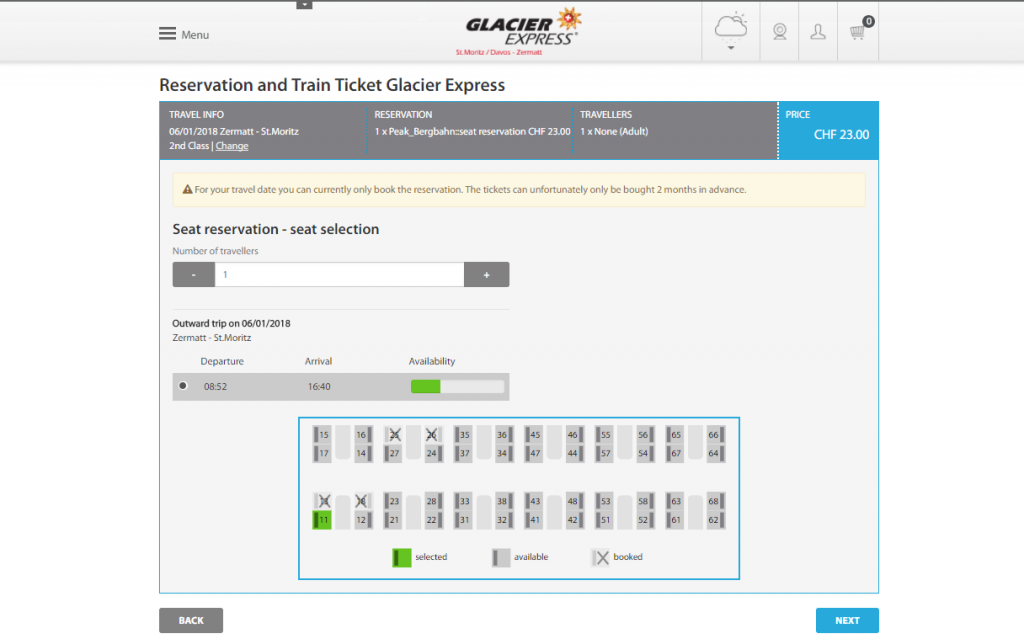
Task: Open the hamburger Menu
Action: pyautogui.click(x=184, y=34)
